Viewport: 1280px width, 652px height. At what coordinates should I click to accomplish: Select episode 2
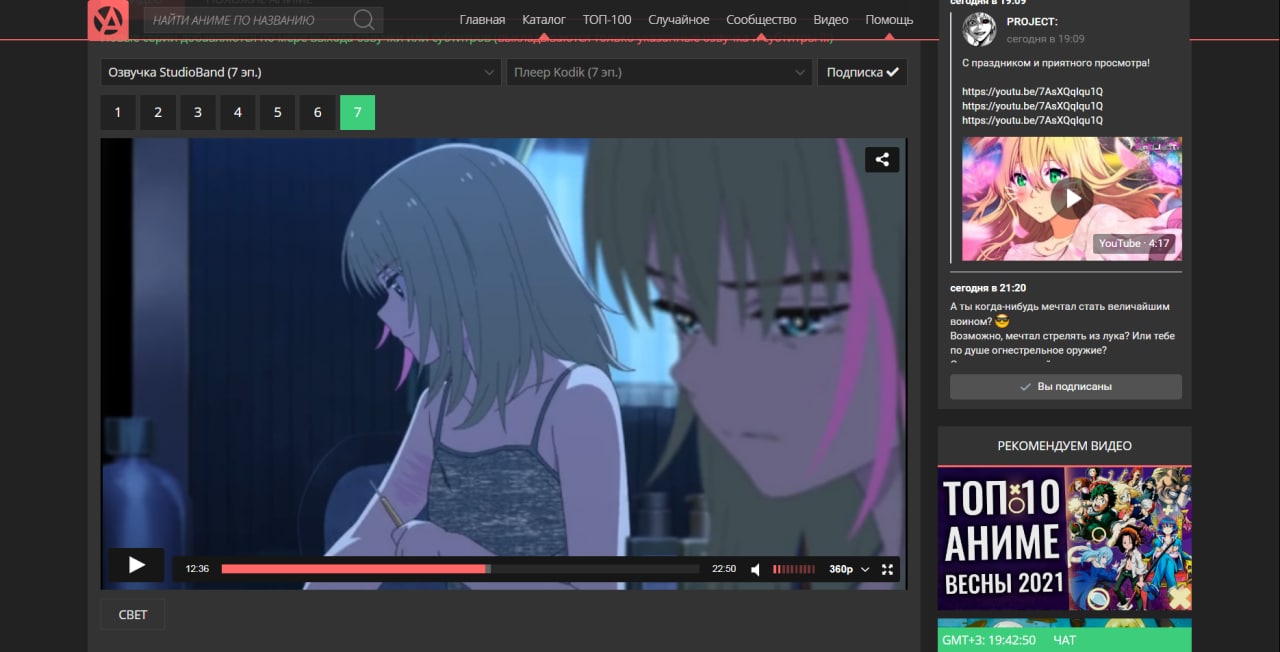coord(158,112)
